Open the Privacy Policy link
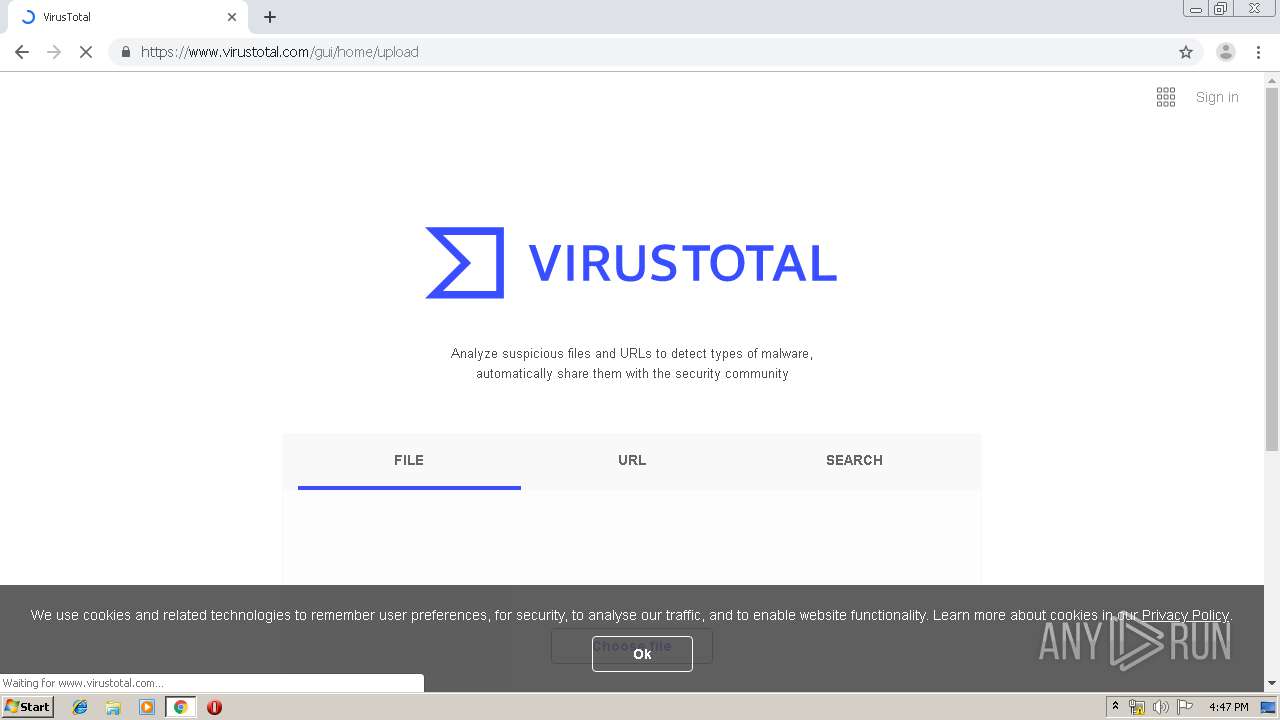 [1185, 615]
